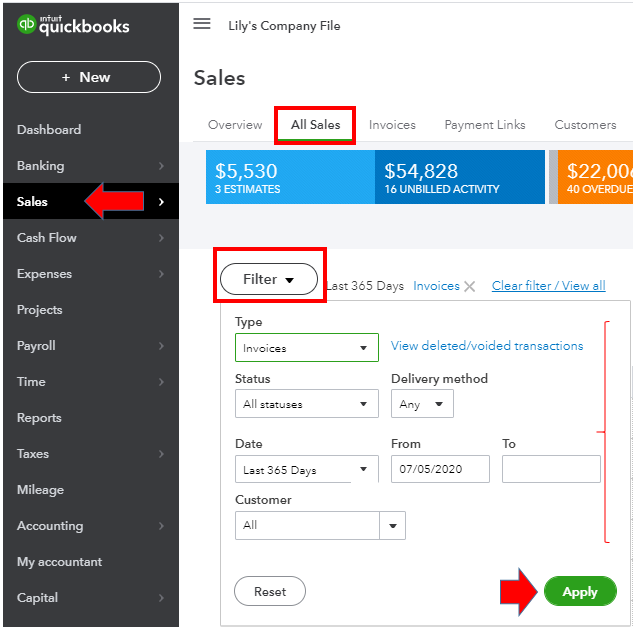Open the Date range dropdown
Viewport: 633px width, 628px height.
pos(307,469)
